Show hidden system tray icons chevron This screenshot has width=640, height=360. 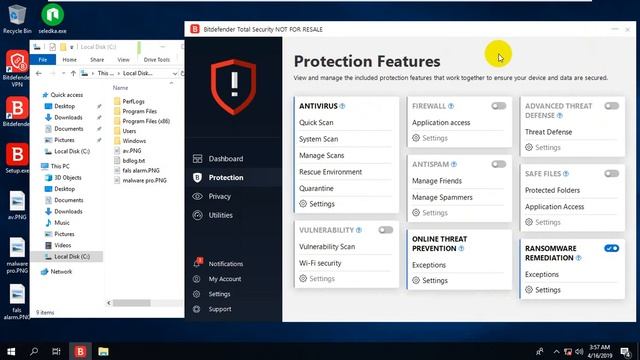[x=556, y=351]
